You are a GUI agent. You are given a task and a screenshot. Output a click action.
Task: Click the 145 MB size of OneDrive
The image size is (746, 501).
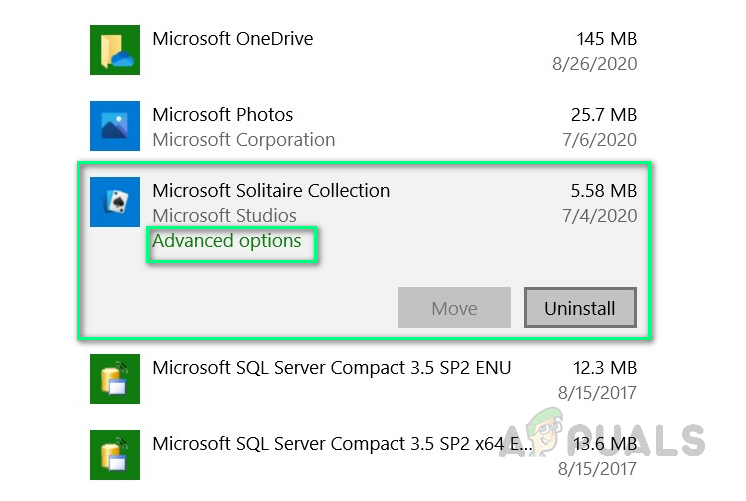coord(606,40)
